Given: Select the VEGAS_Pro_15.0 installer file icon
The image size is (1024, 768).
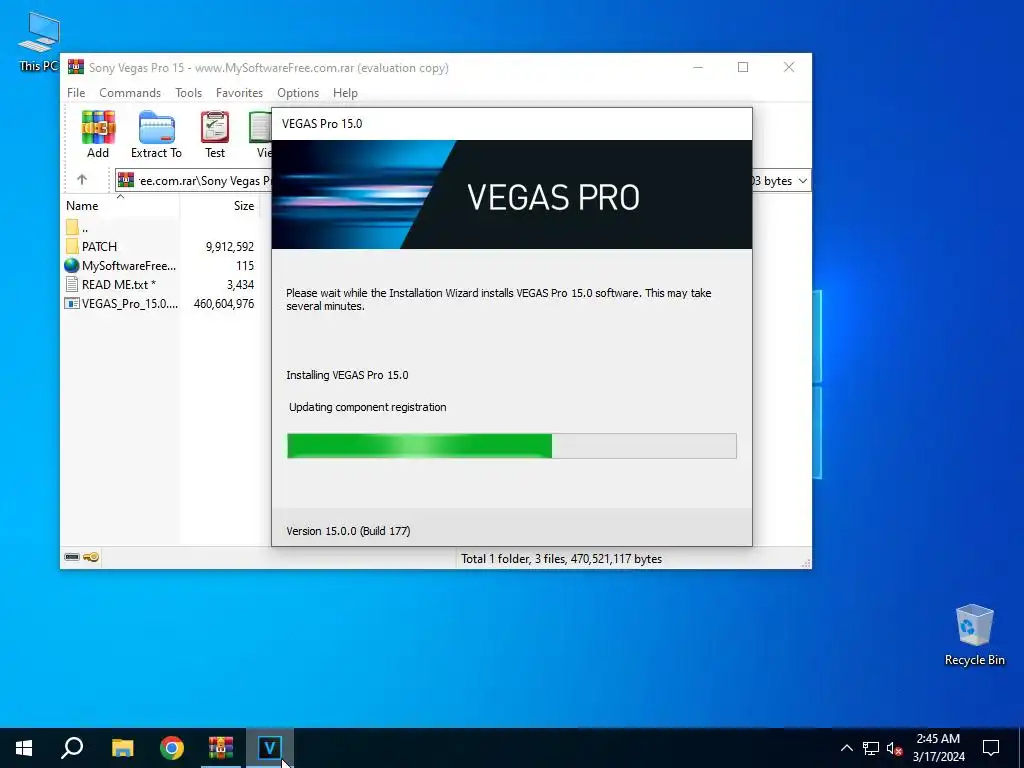Looking at the screenshot, I should 72,304.
